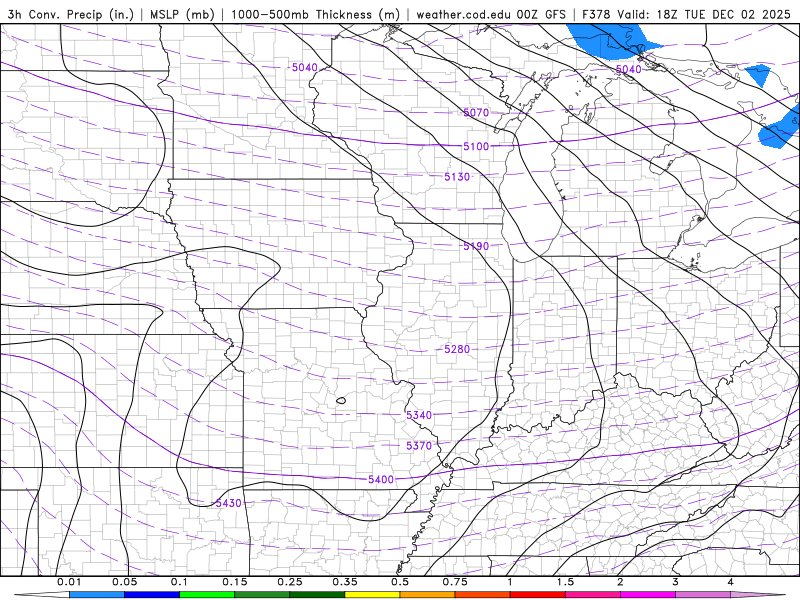Viewport: 800px width, 600px height.
Task: Click the 1.5 legend value
Action: point(565,582)
